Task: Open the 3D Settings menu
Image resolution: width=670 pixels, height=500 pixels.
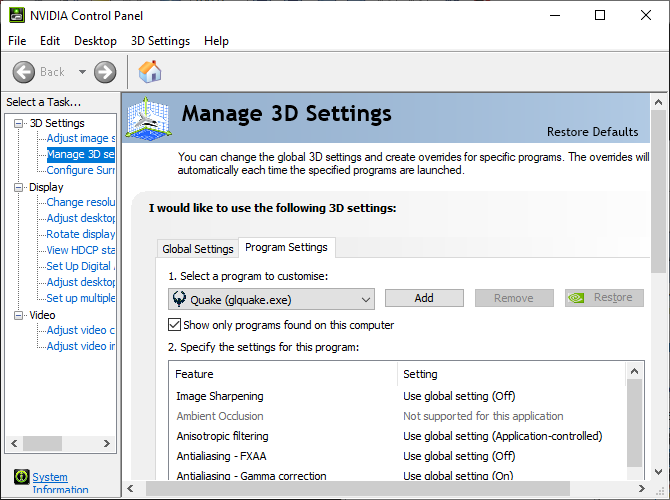Action: (160, 41)
